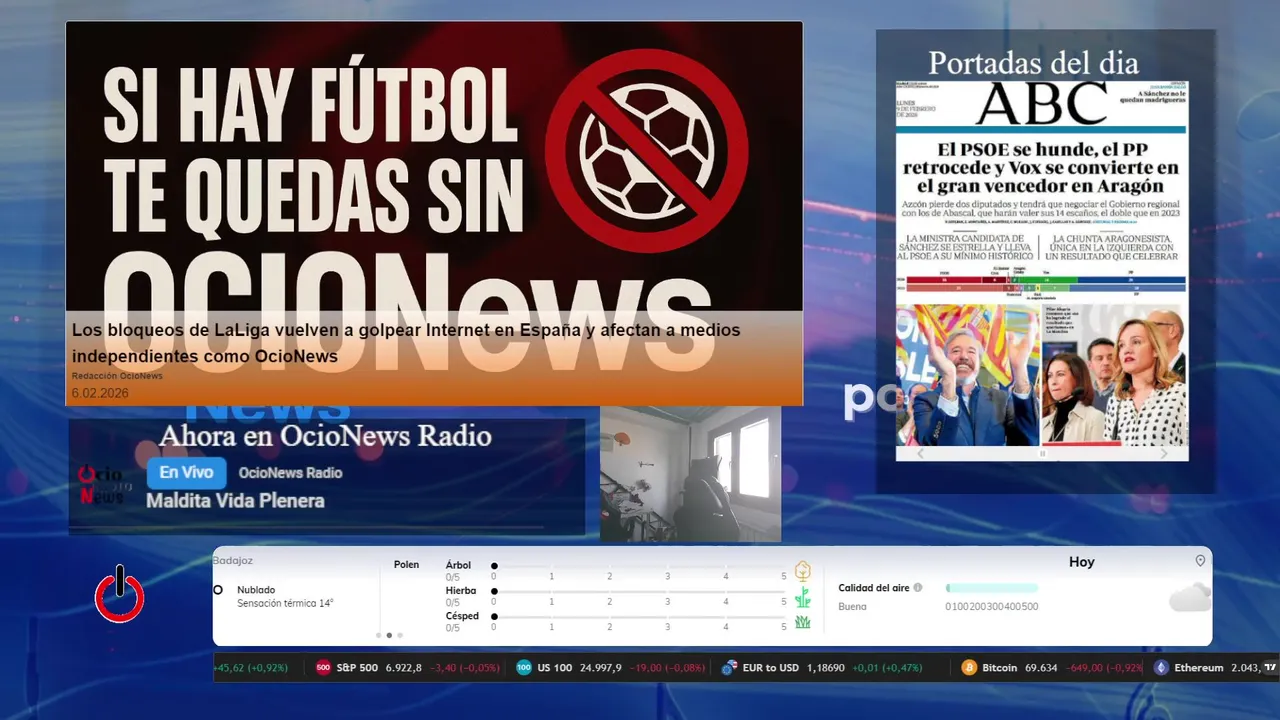This screenshot has width=1280, height=720.
Task: Click the Árbol pollen level slider
Action: click(x=639, y=566)
